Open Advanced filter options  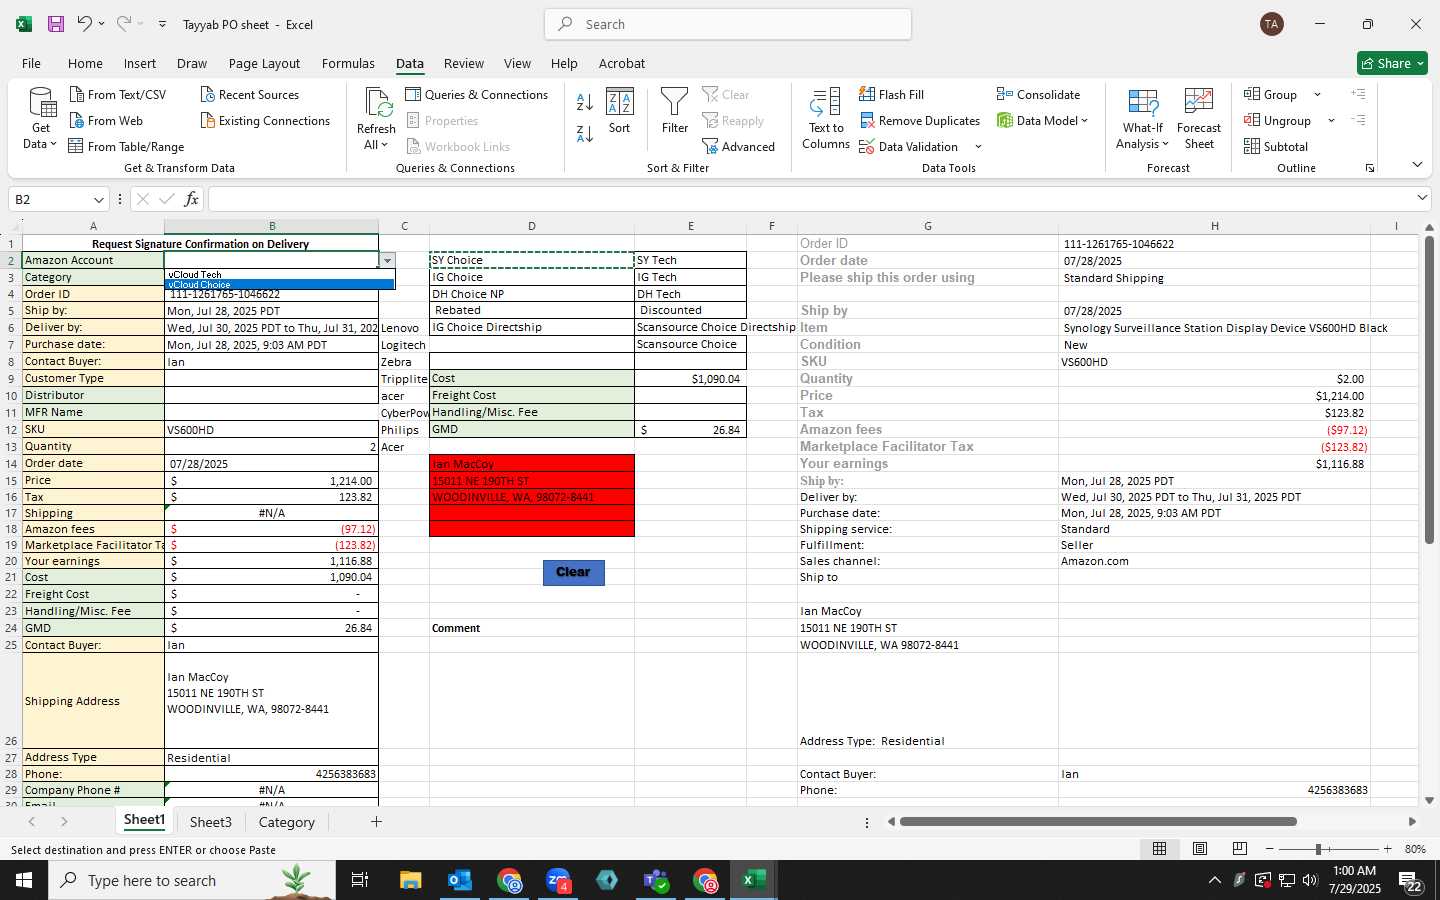[739, 146]
